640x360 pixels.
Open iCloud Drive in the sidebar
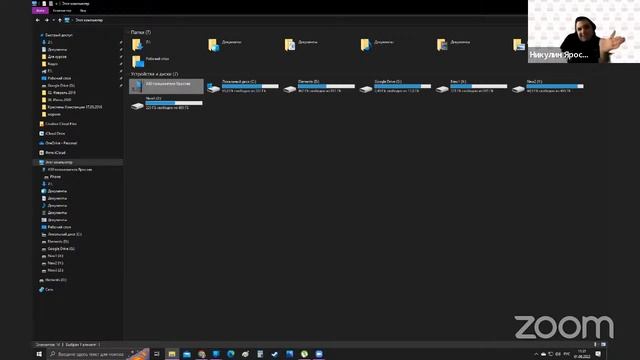tap(55, 133)
